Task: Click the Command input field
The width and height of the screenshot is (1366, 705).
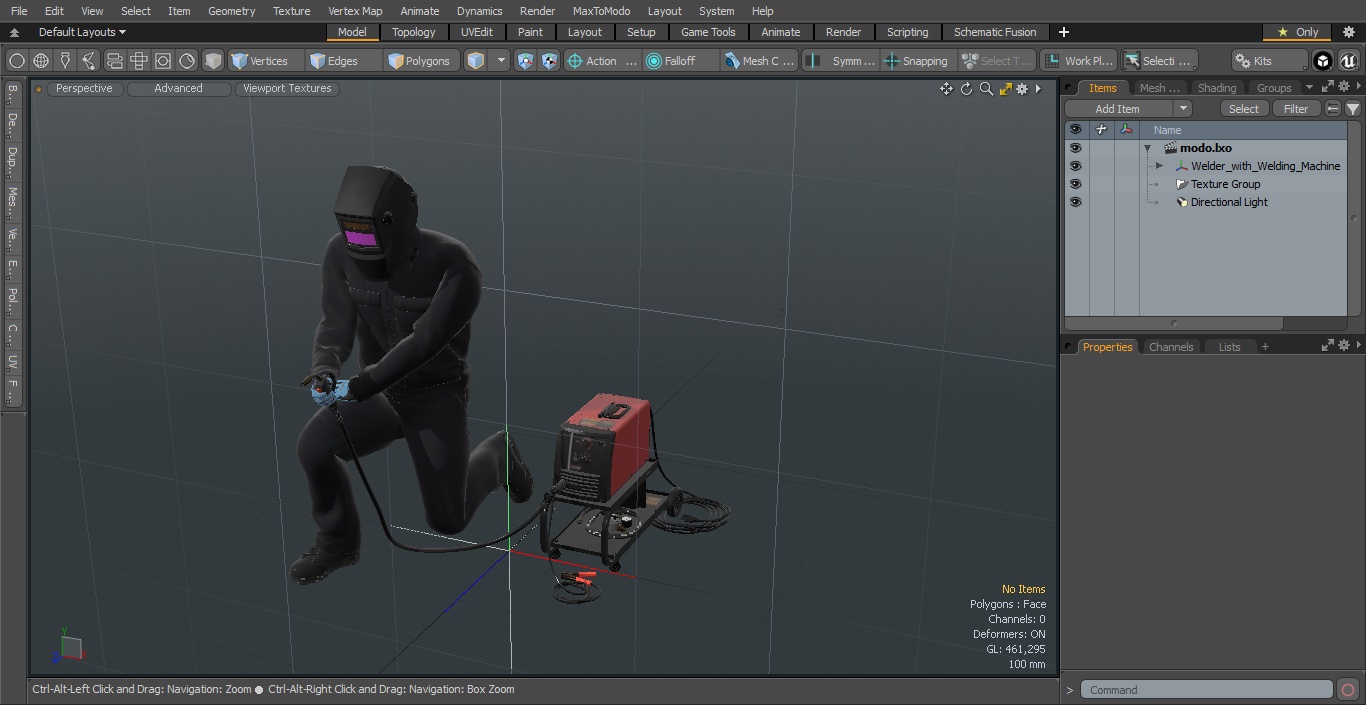Action: pyautogui.click(x=1207, y=690)
